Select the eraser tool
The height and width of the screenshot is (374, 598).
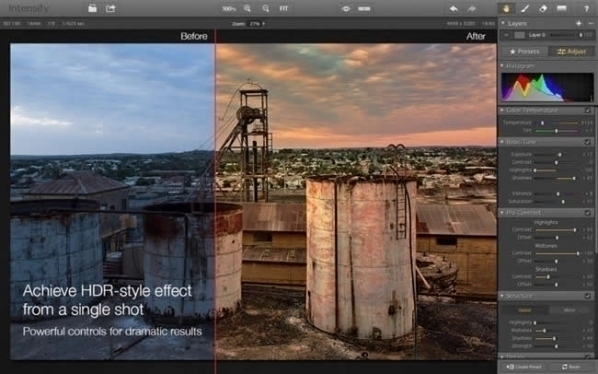tap(543, 8)
